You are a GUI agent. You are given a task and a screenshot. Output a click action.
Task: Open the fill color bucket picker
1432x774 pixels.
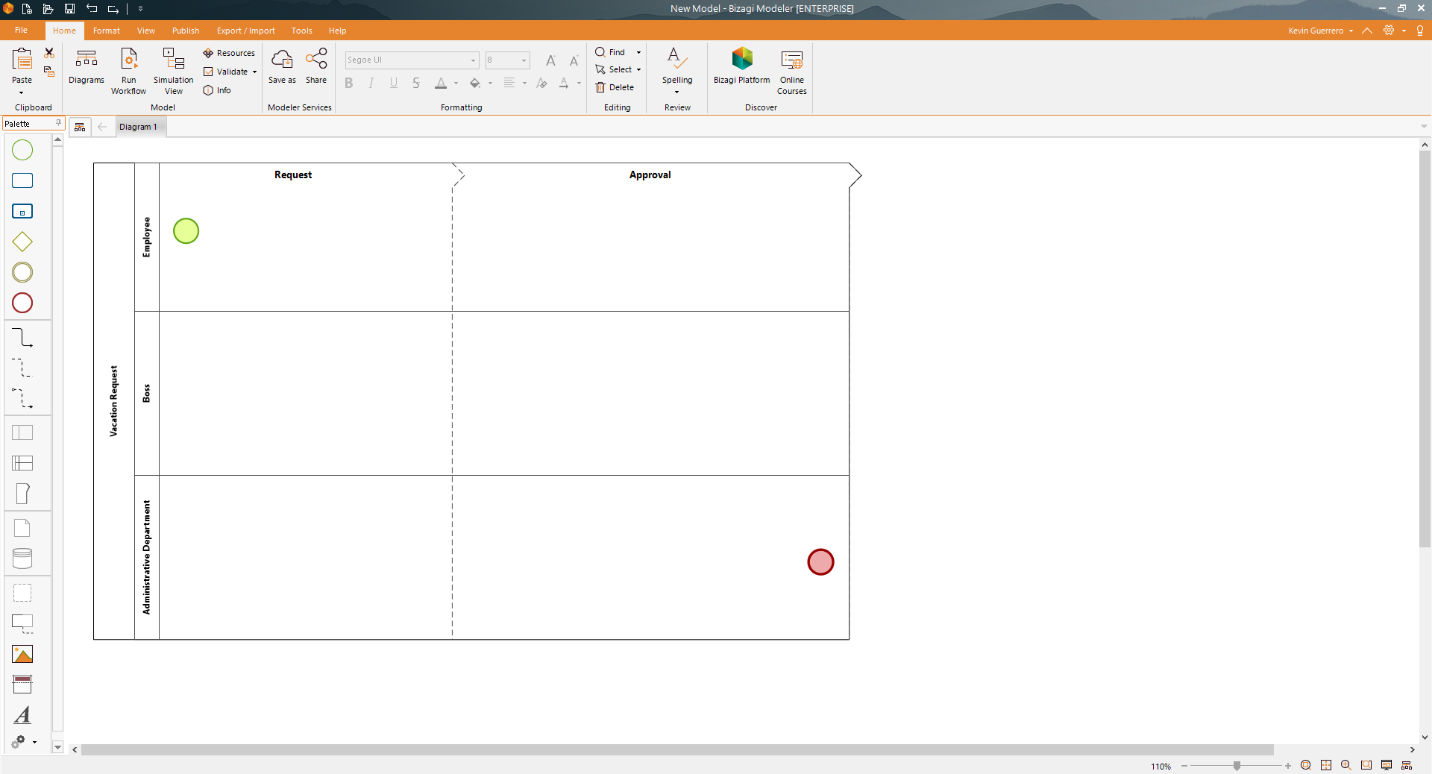click(x=475, y=83)
